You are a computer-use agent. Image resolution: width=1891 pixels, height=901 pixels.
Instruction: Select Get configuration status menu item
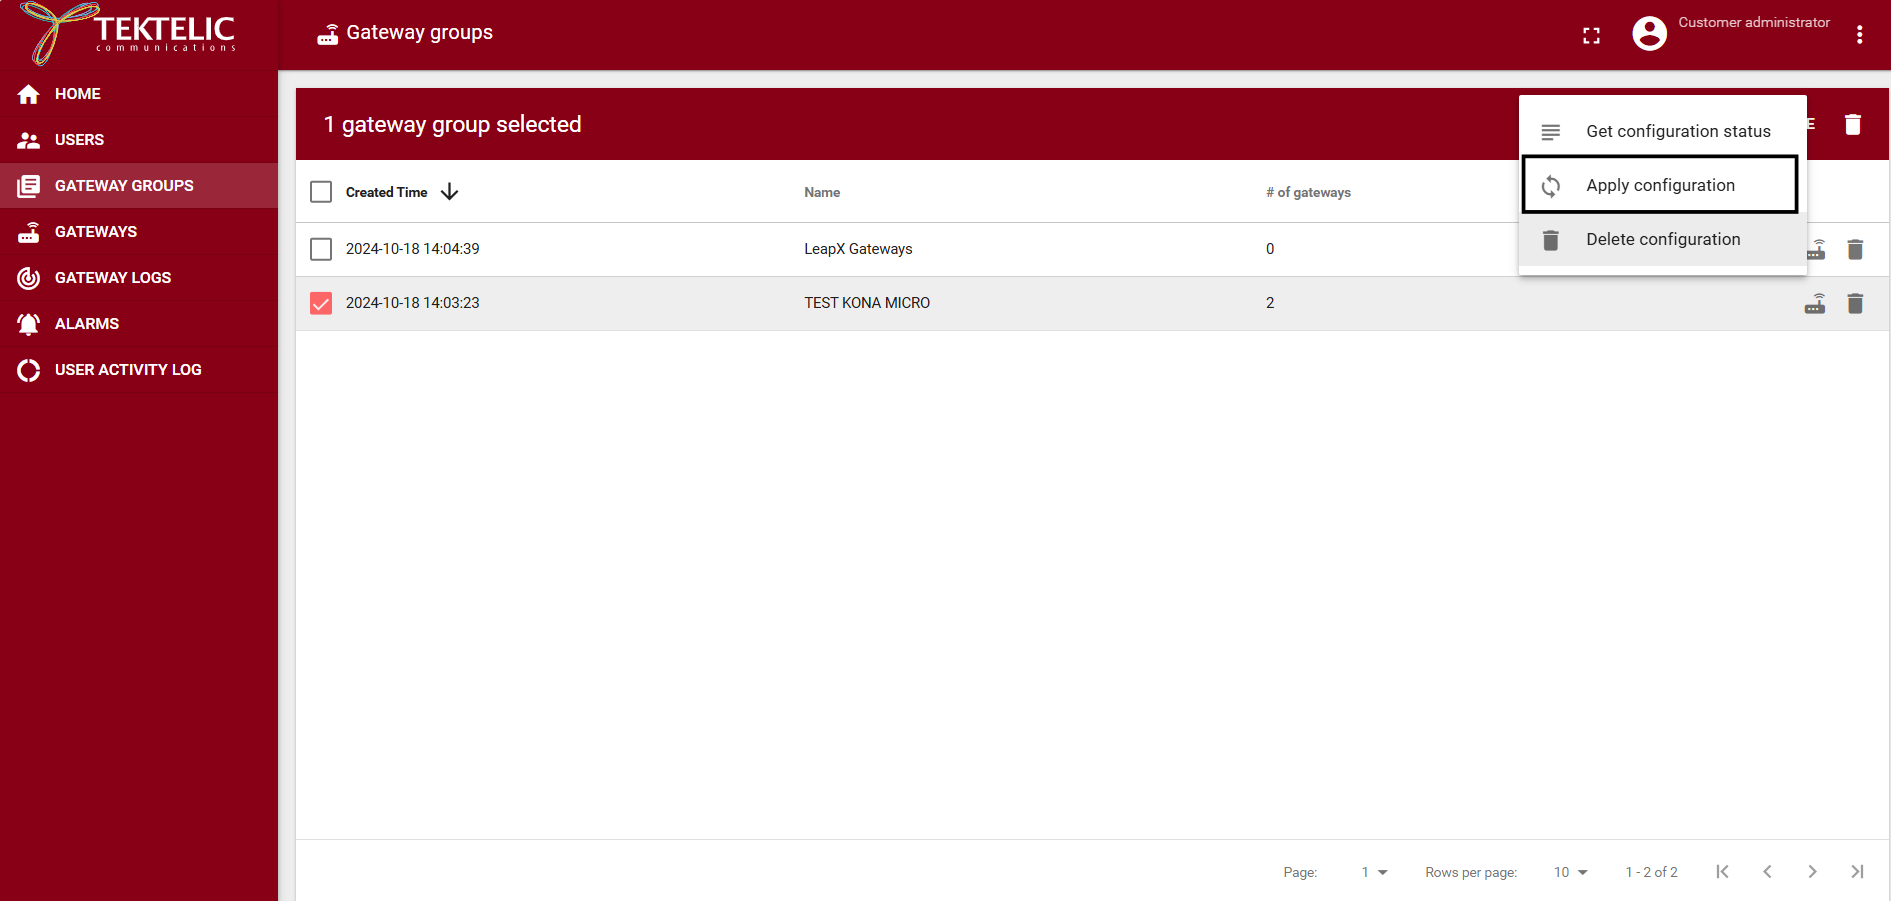click(1677, 131)
